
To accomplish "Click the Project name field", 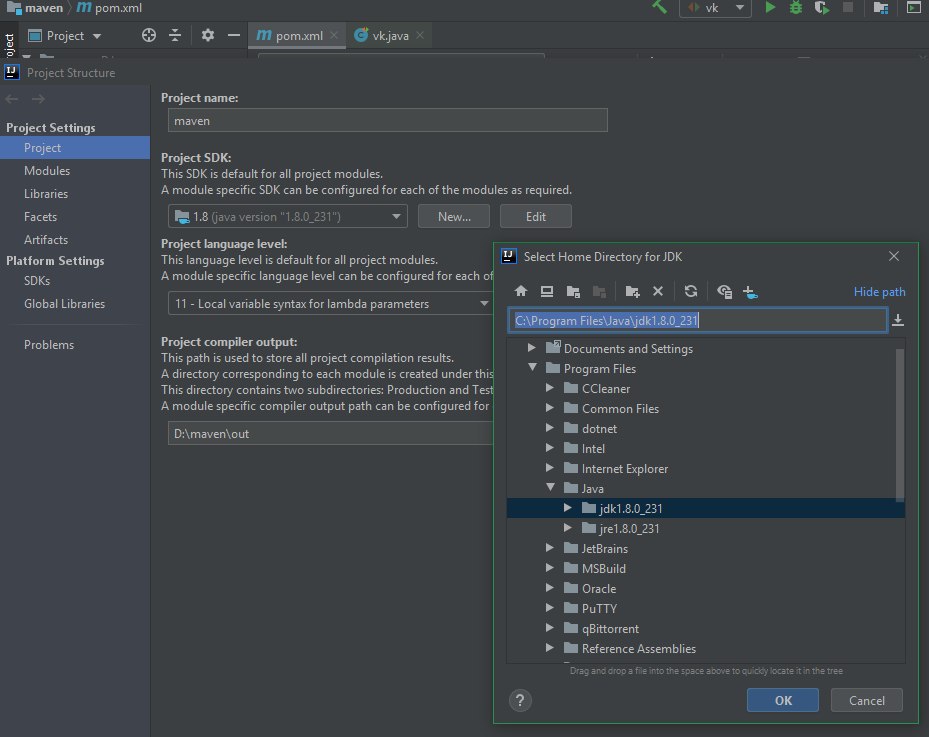I will pyautogui.click(x=387, y=120).
